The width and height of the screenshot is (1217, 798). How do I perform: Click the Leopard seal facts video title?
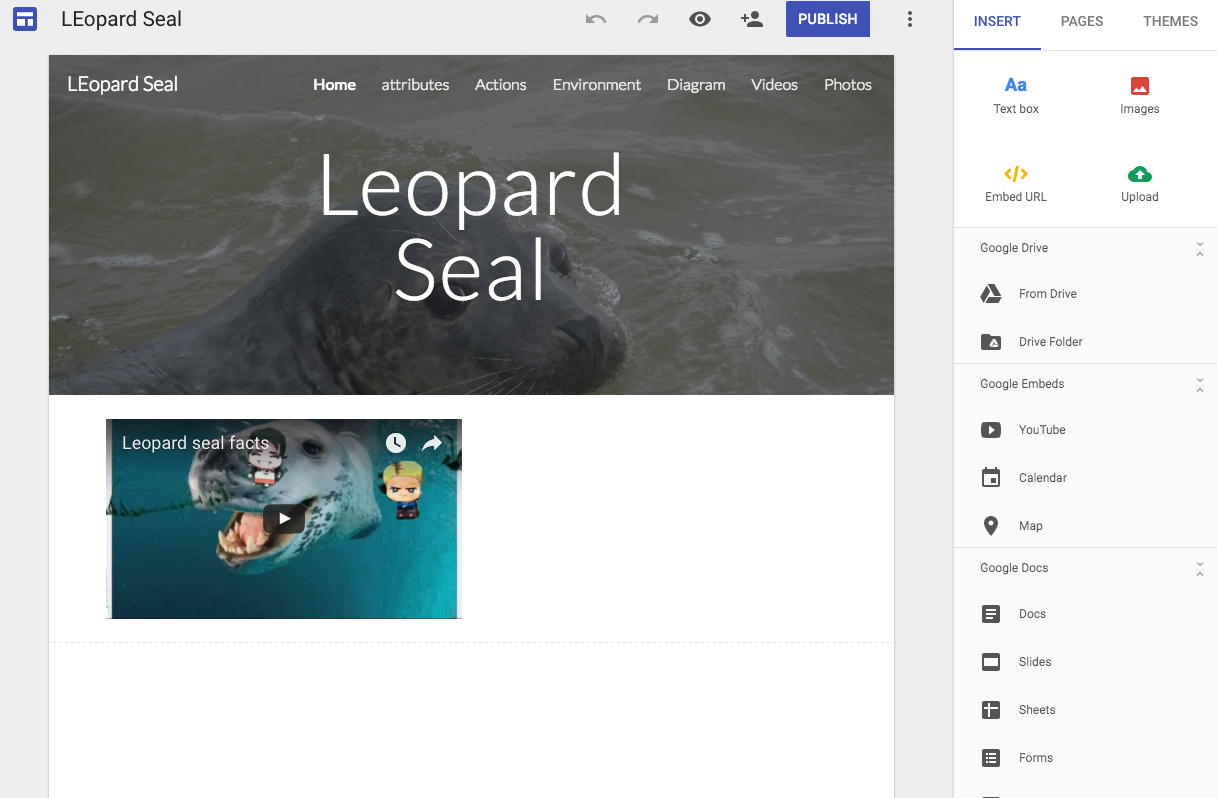[195, 443]
